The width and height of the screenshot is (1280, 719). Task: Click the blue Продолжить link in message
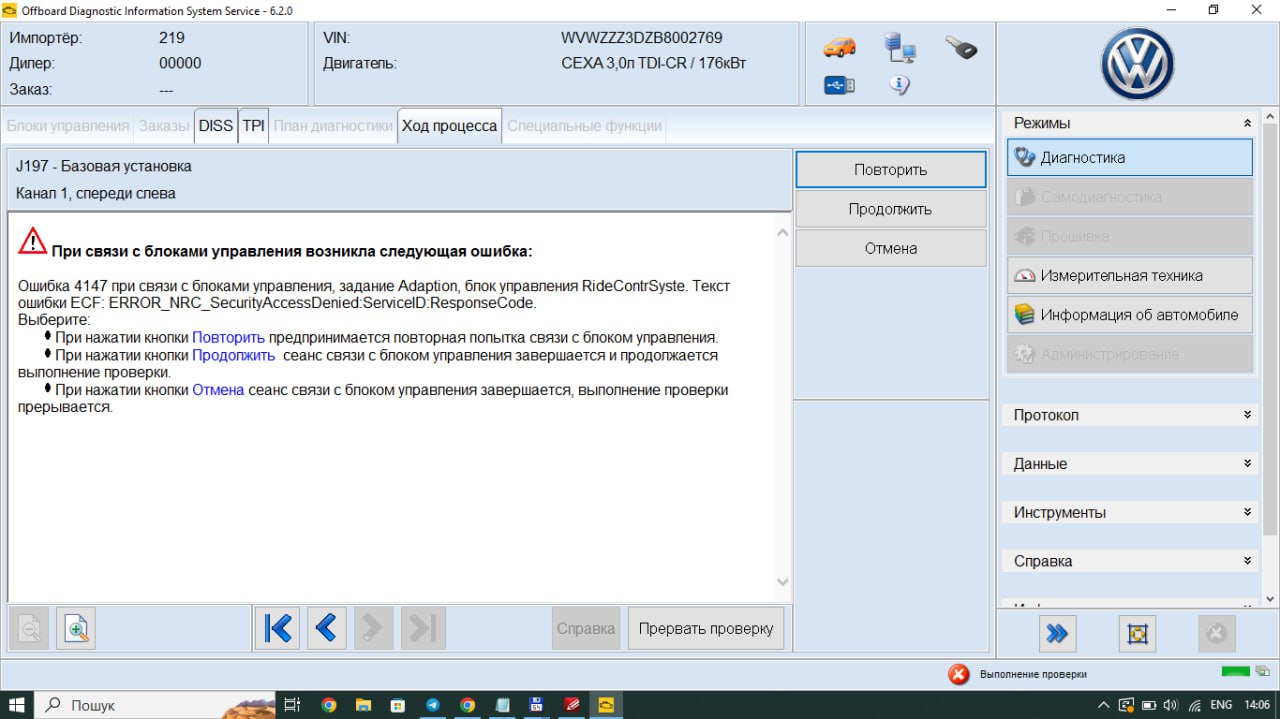click(234, 355)
